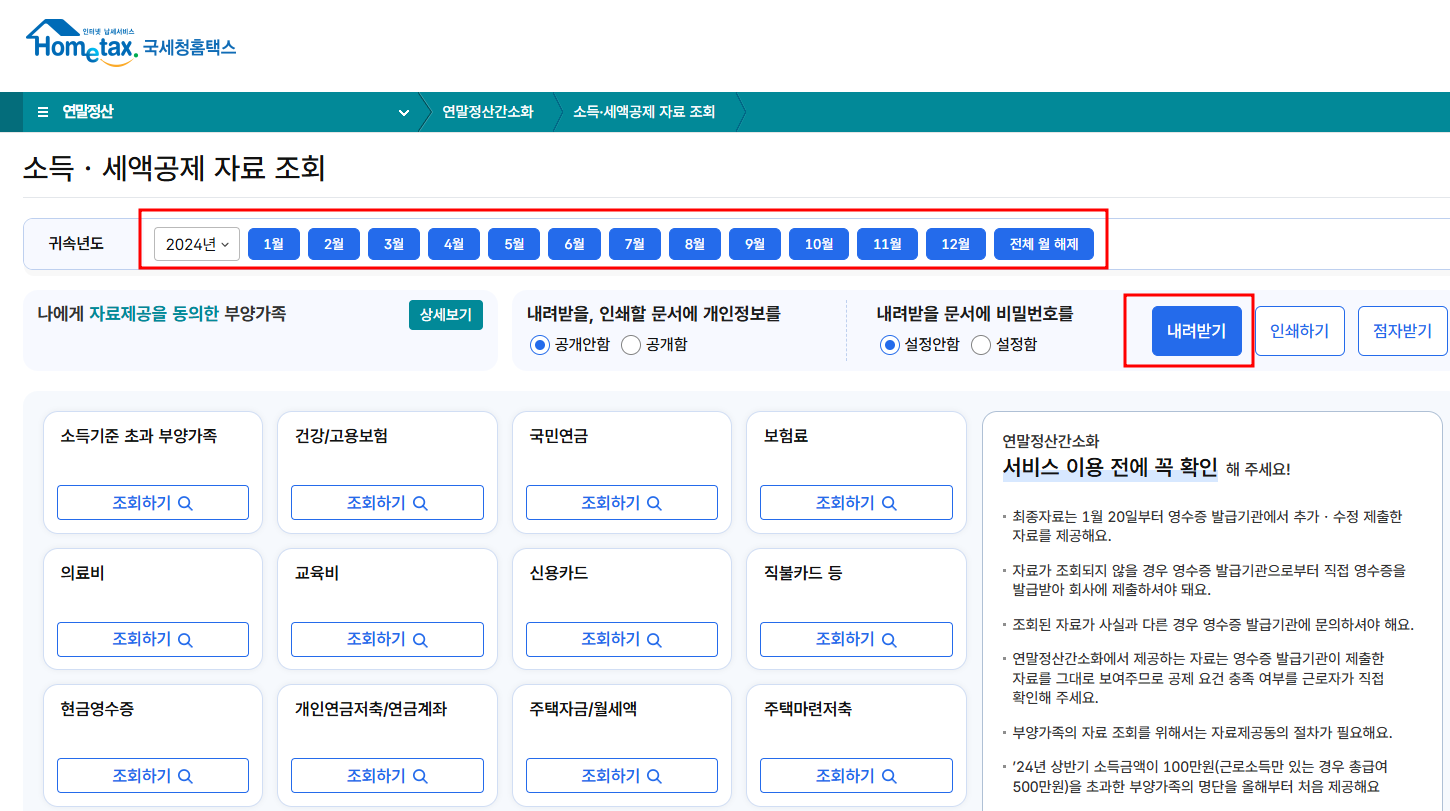
Task: Select the 5월 month button
Action: click(x=514, y=244)
